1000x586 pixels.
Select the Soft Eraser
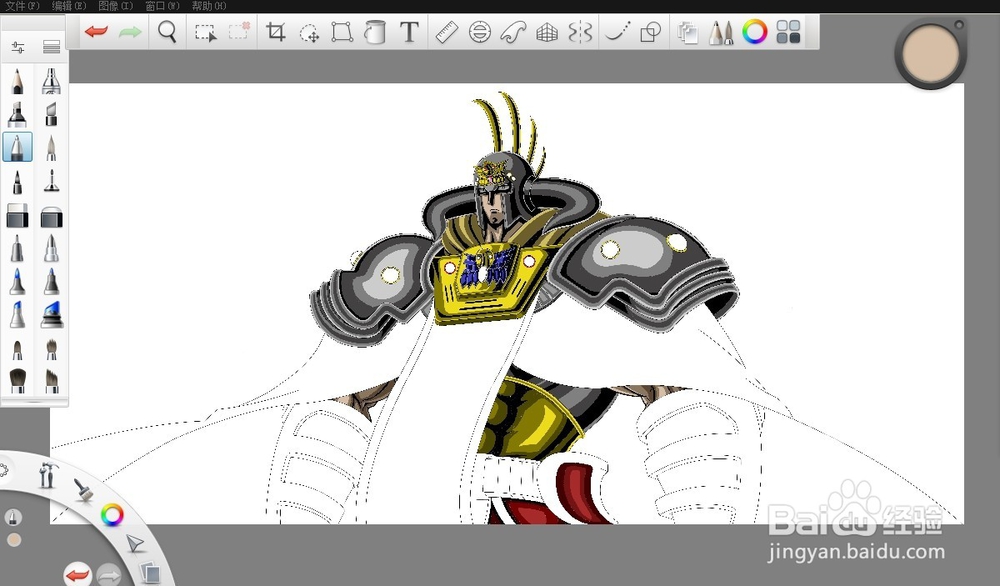51,217
